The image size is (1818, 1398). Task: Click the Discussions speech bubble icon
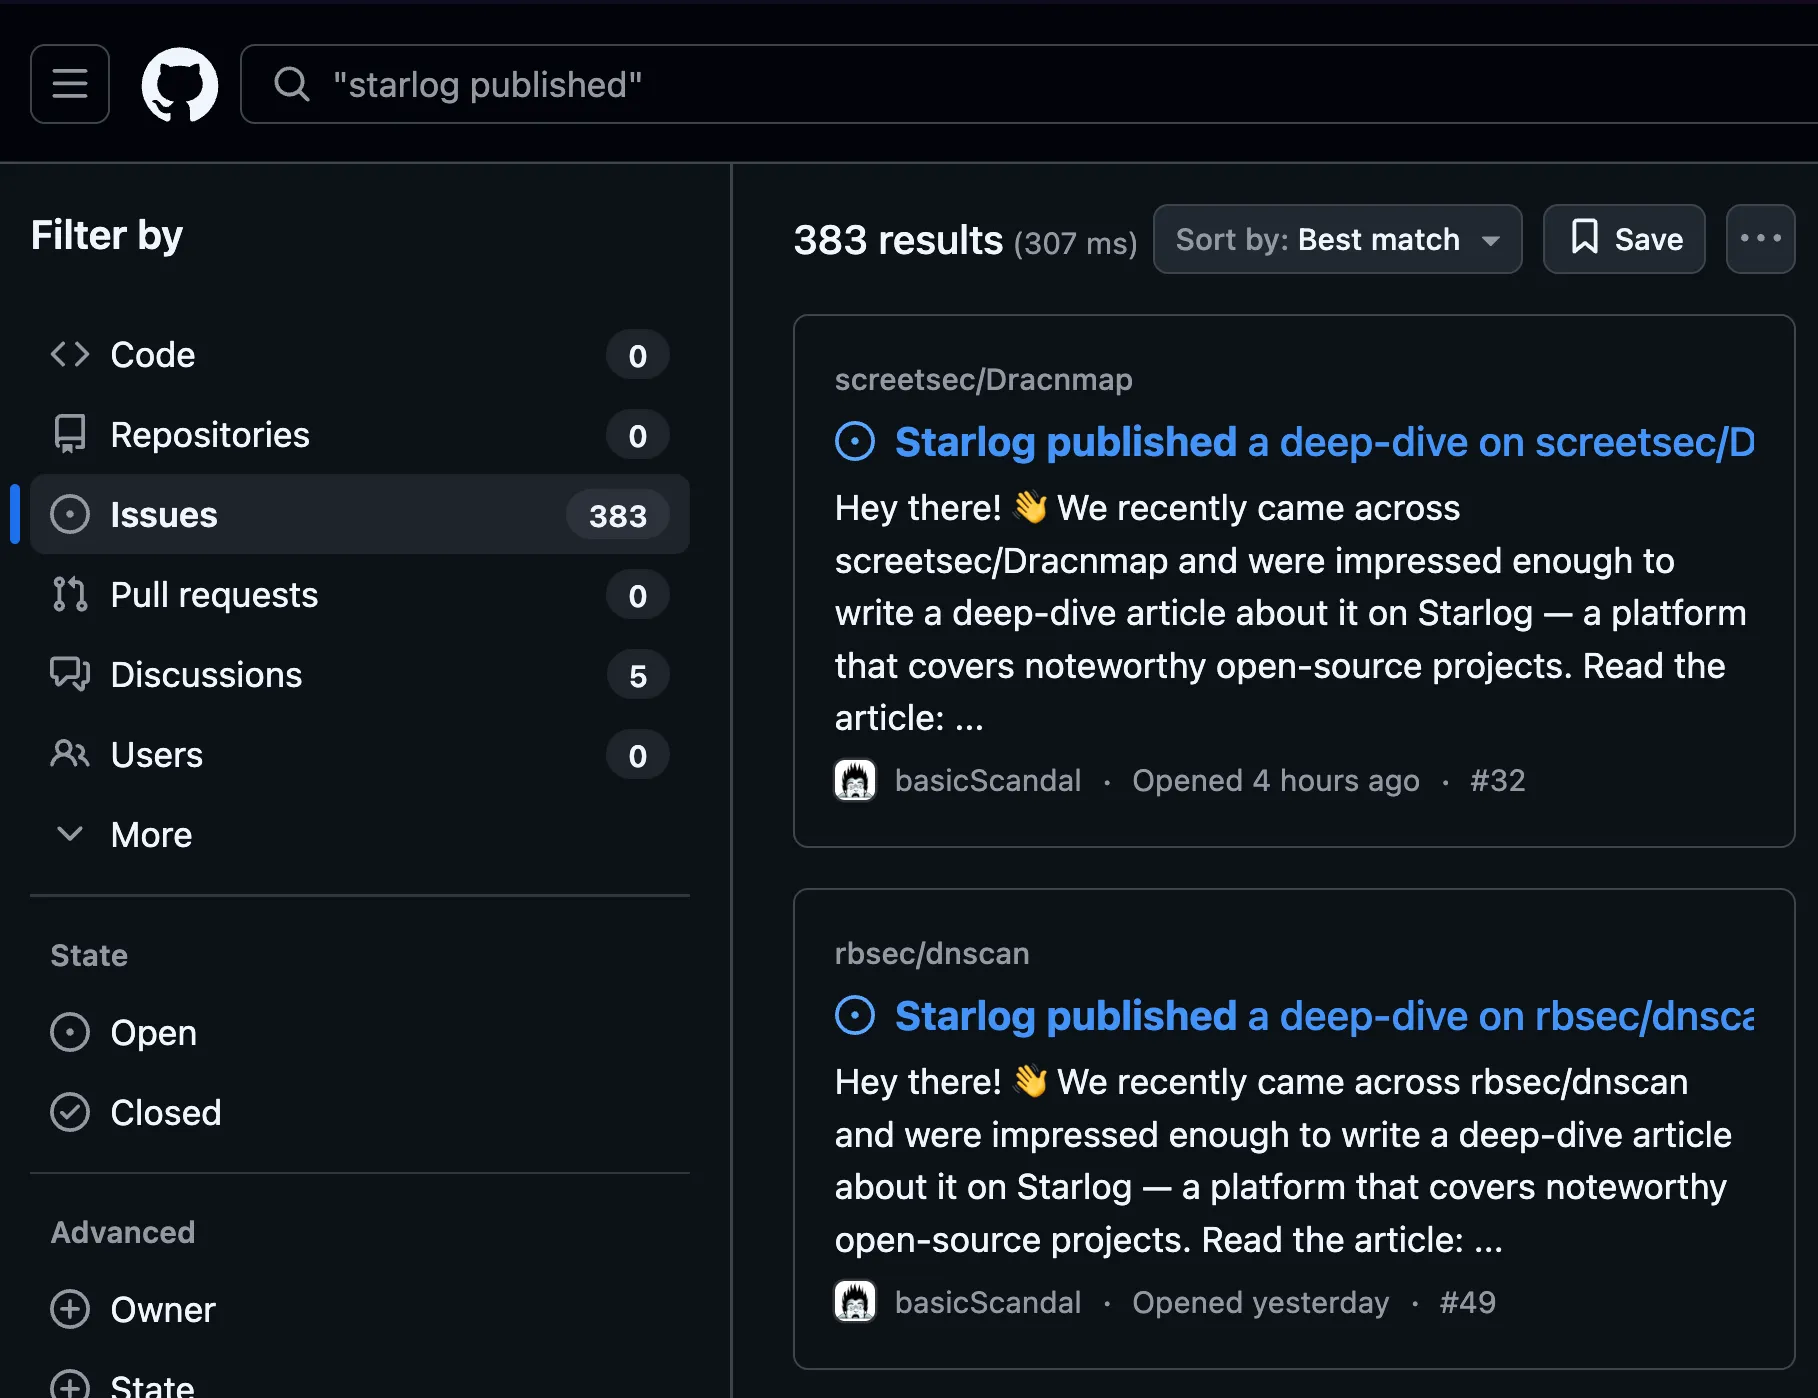[x=69, y=674]
